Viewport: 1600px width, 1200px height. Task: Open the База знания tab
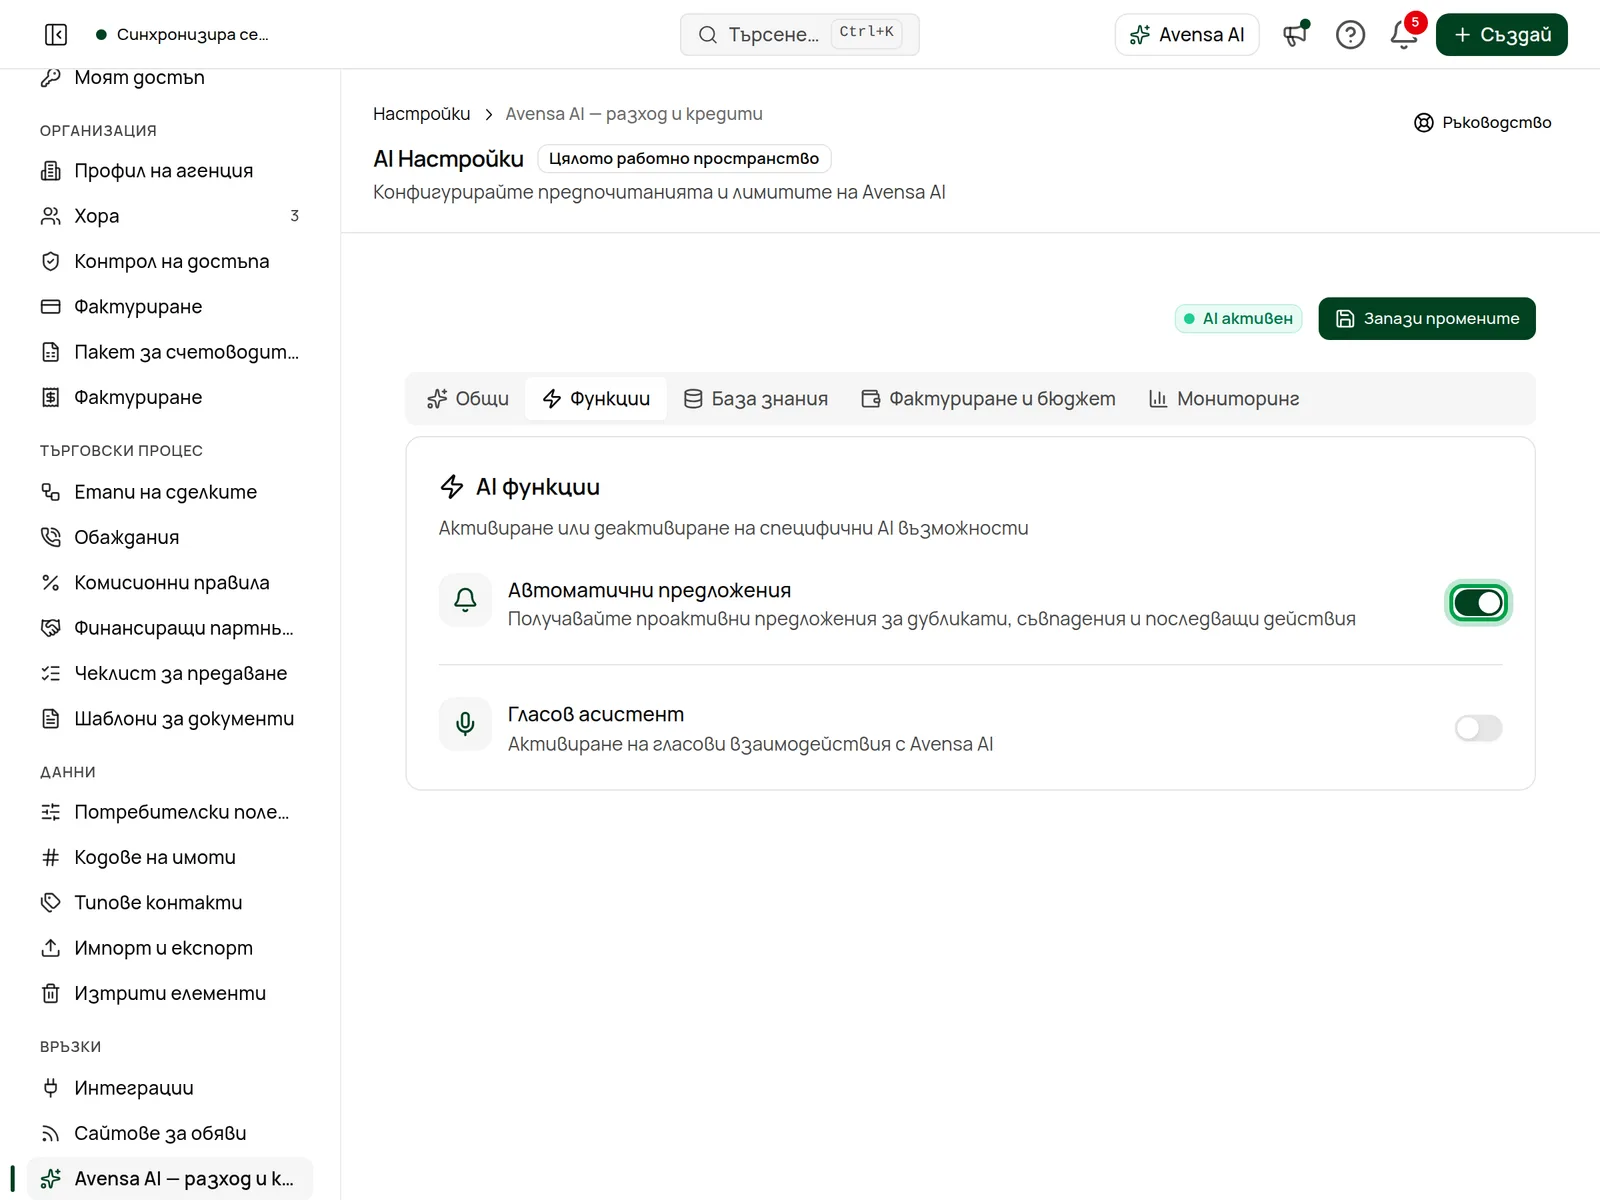(756, 399)
